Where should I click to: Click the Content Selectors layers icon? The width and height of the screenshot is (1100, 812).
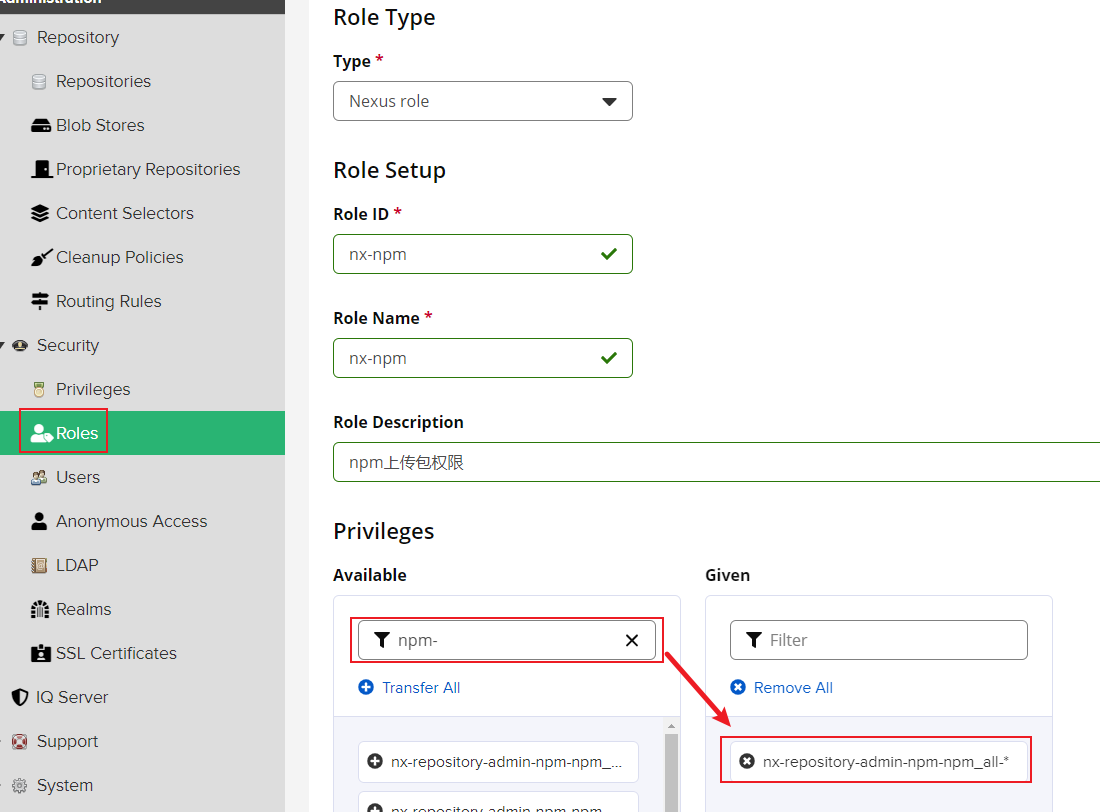click(40, 213)
